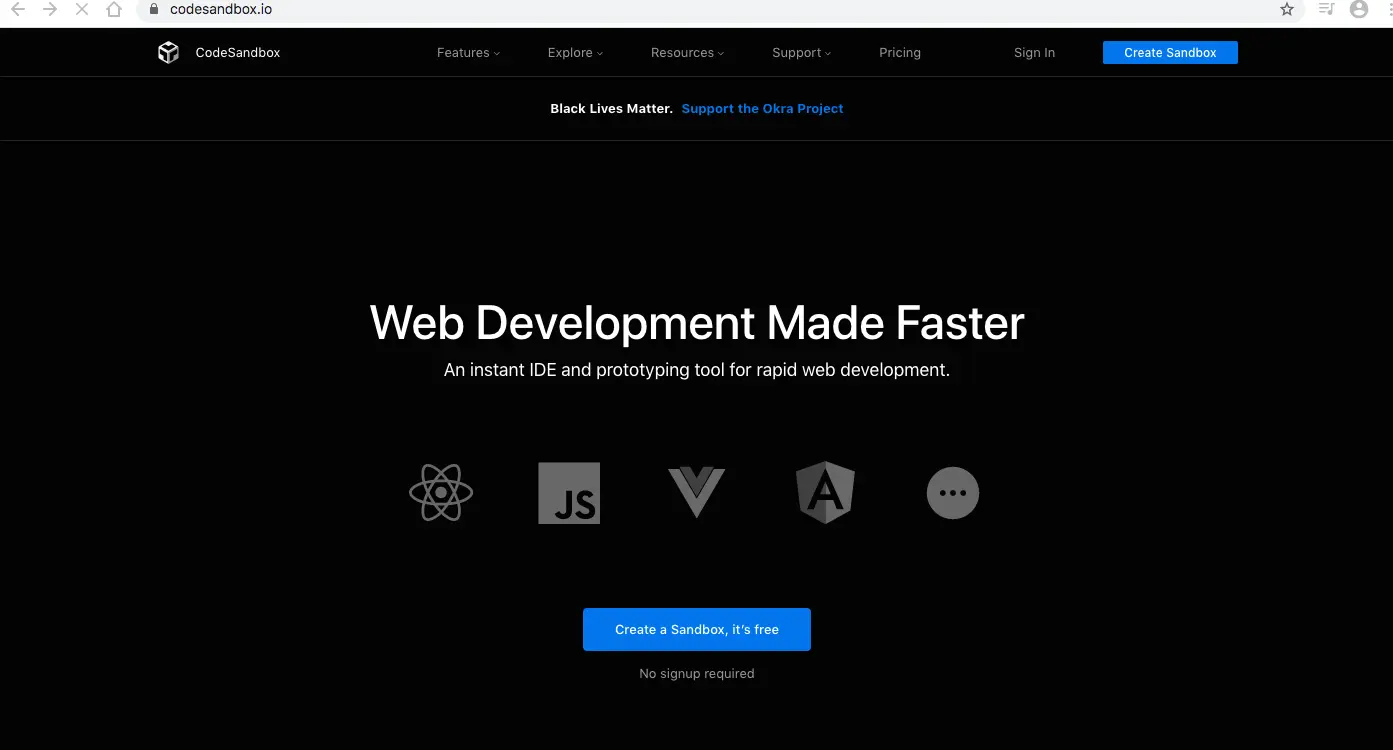Open more templates via three-dots icon

[x=953, y=493]
